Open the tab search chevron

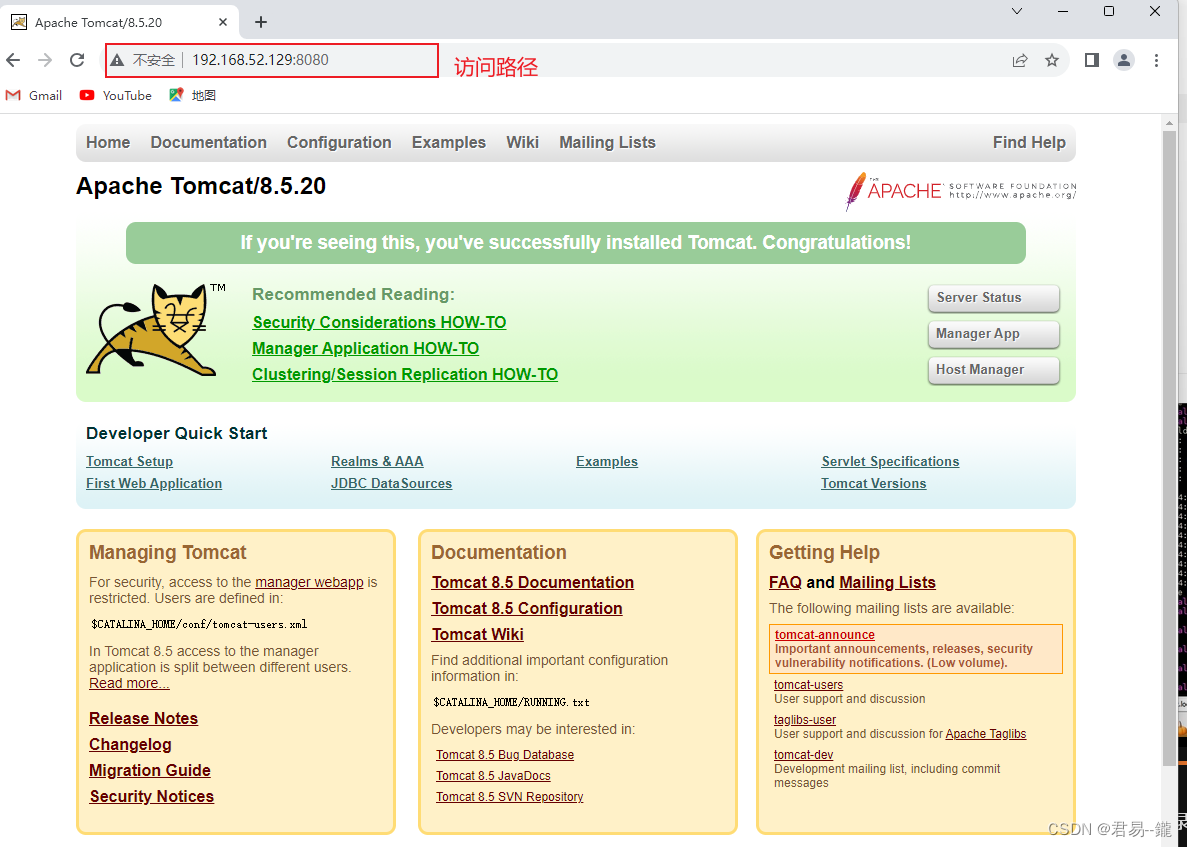click(1017, 11)
